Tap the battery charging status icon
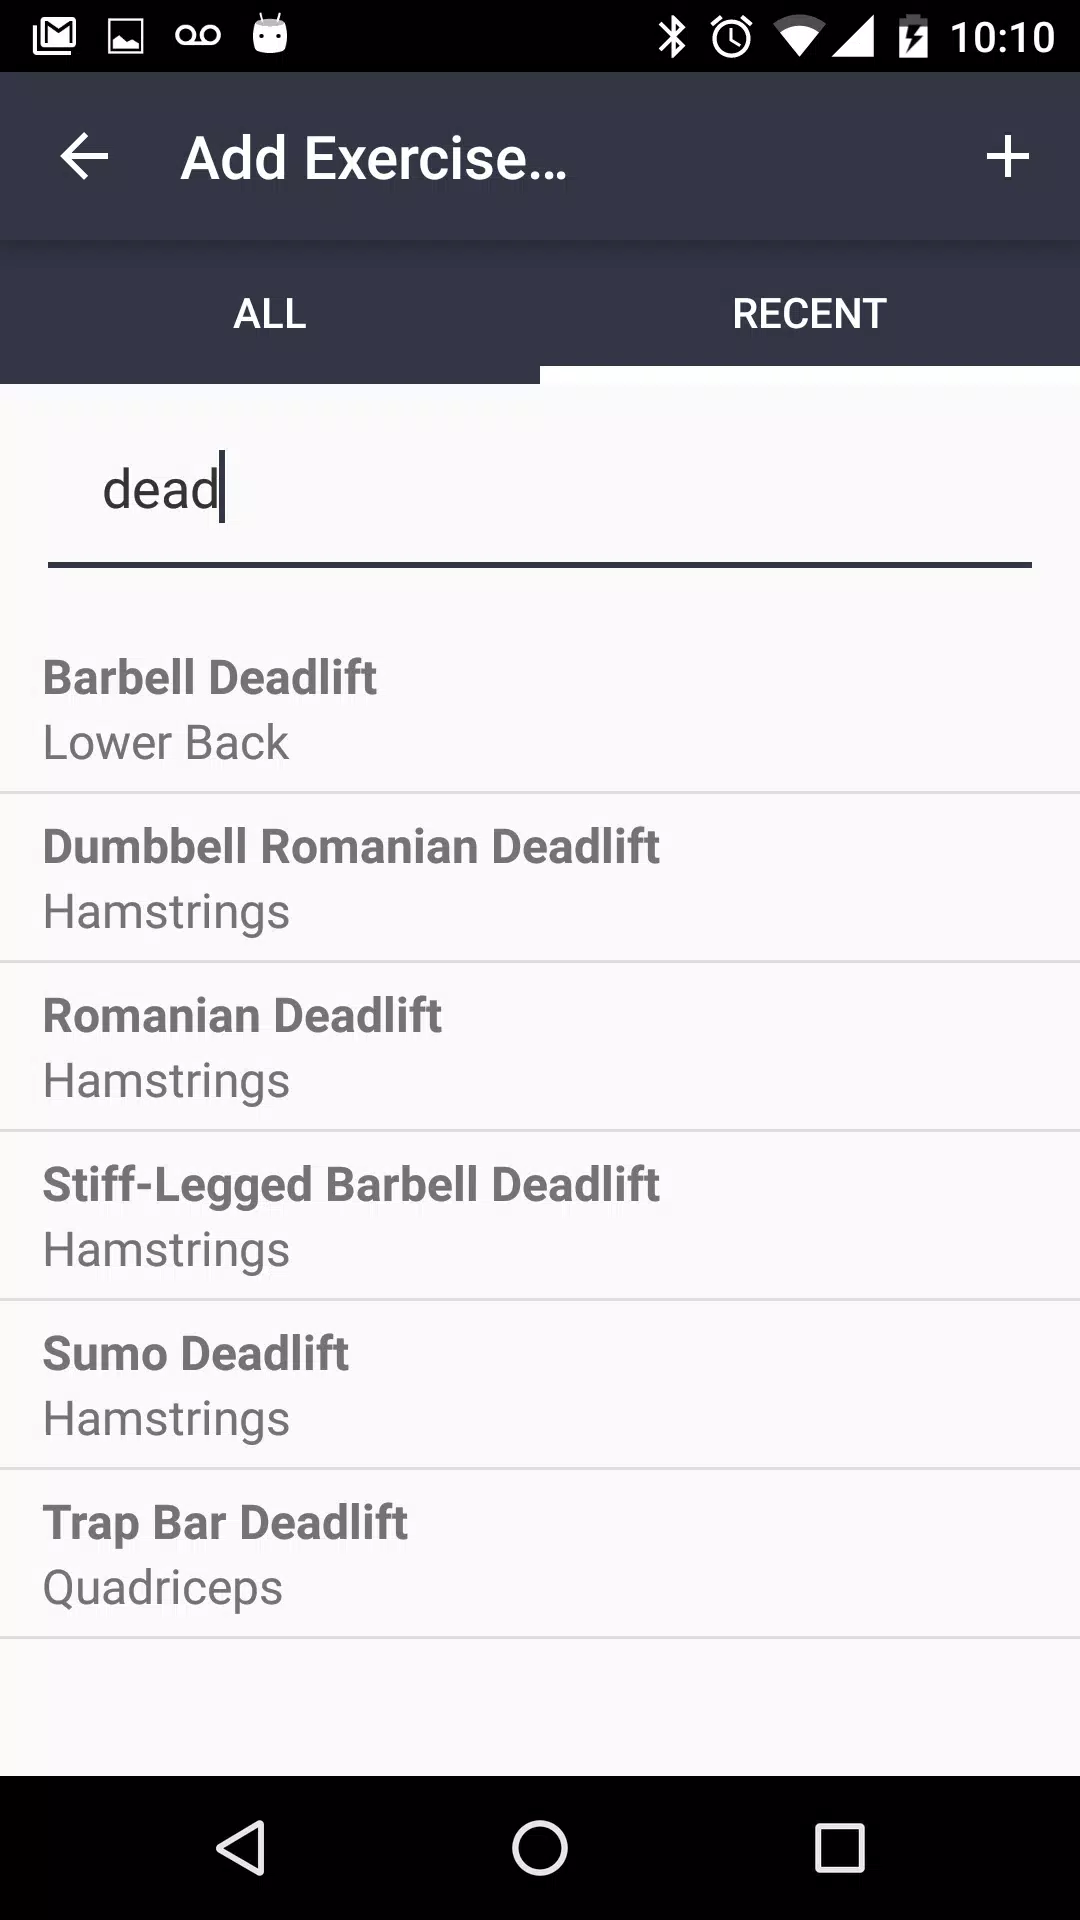Screen dimensions: 1080x1920 click(x=913, y=38)
